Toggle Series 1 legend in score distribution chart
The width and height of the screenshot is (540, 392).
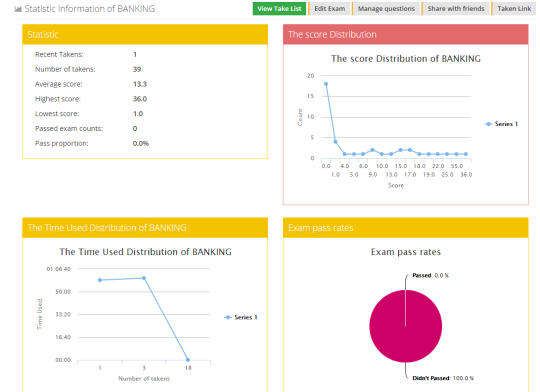[x=501, y=124]
